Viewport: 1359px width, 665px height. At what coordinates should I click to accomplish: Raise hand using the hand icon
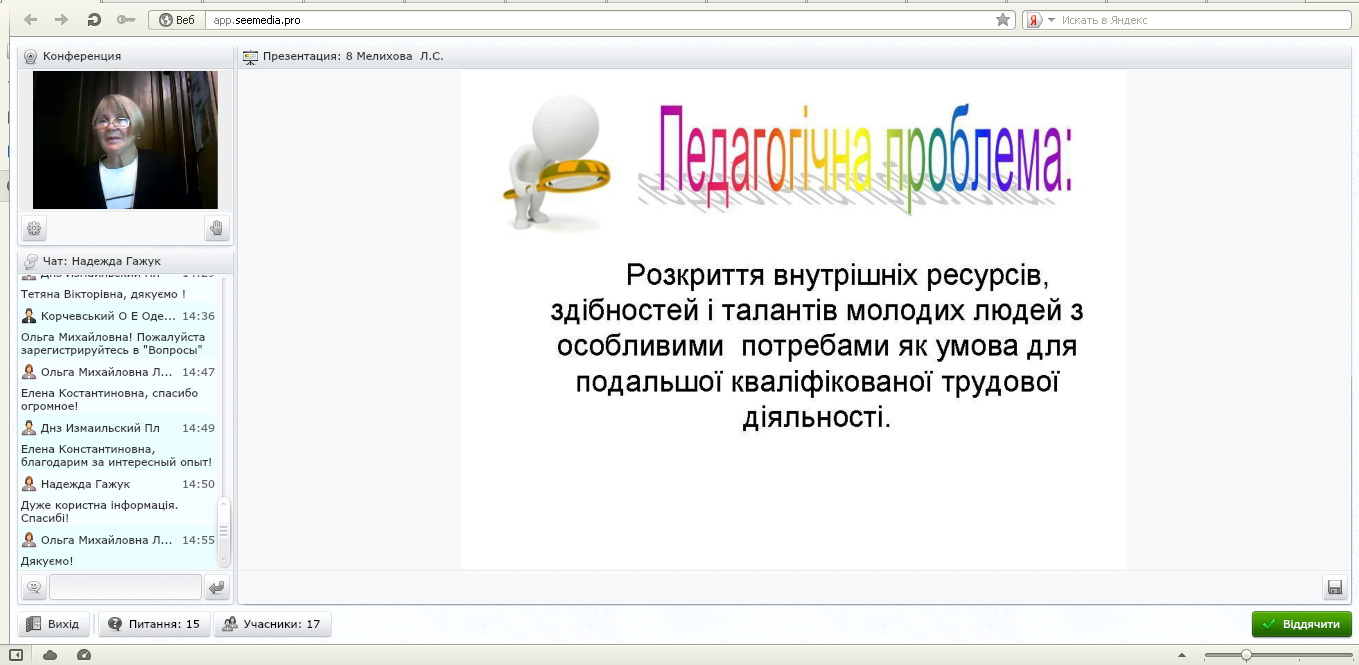(217, 229)
